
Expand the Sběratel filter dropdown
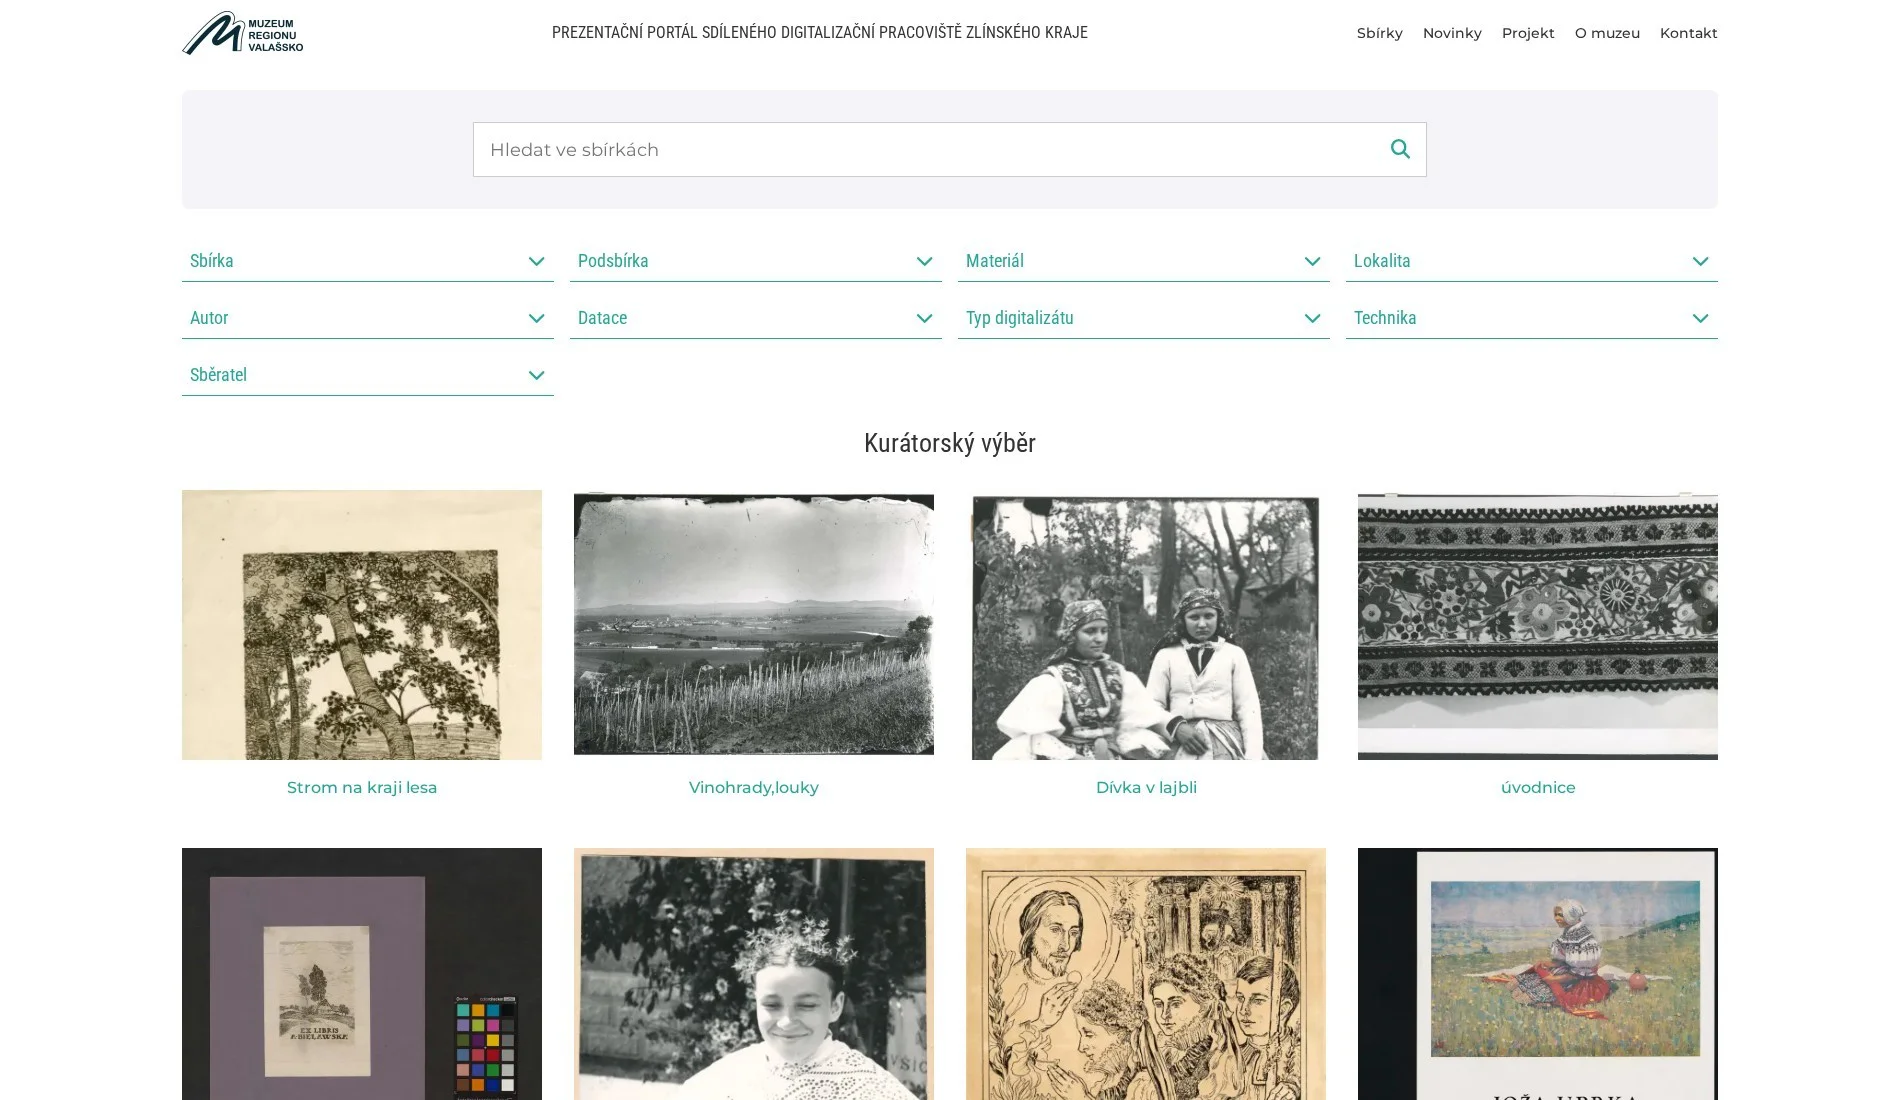pyautogui.click(x=368, y=375)
